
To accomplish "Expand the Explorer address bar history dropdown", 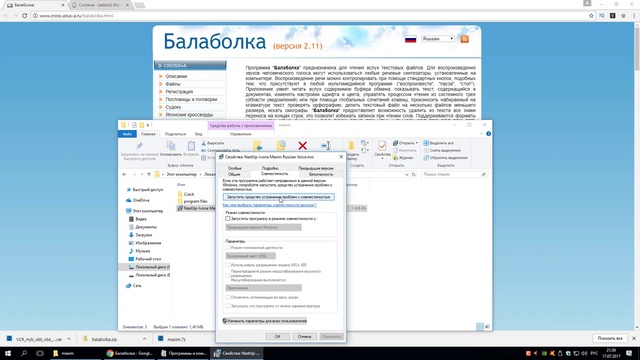I will (x=407, y=174).
